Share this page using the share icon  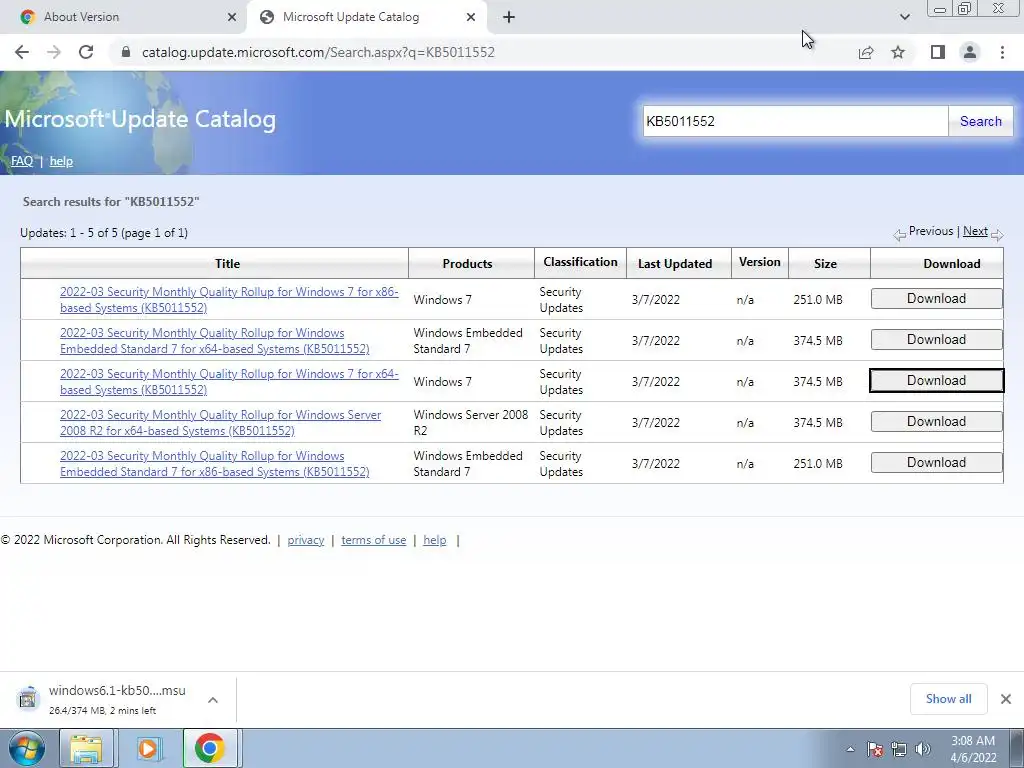pos(866,52)
